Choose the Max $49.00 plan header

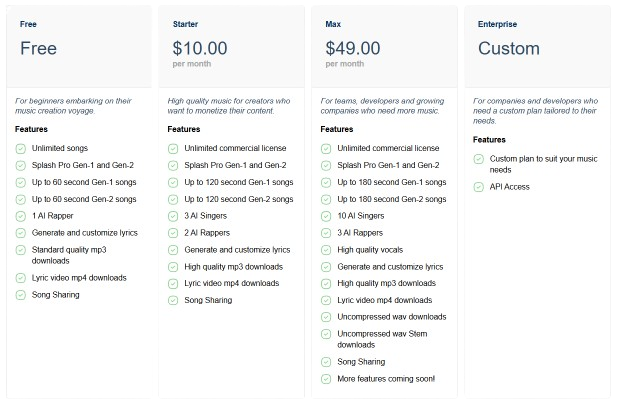(384, 47)
